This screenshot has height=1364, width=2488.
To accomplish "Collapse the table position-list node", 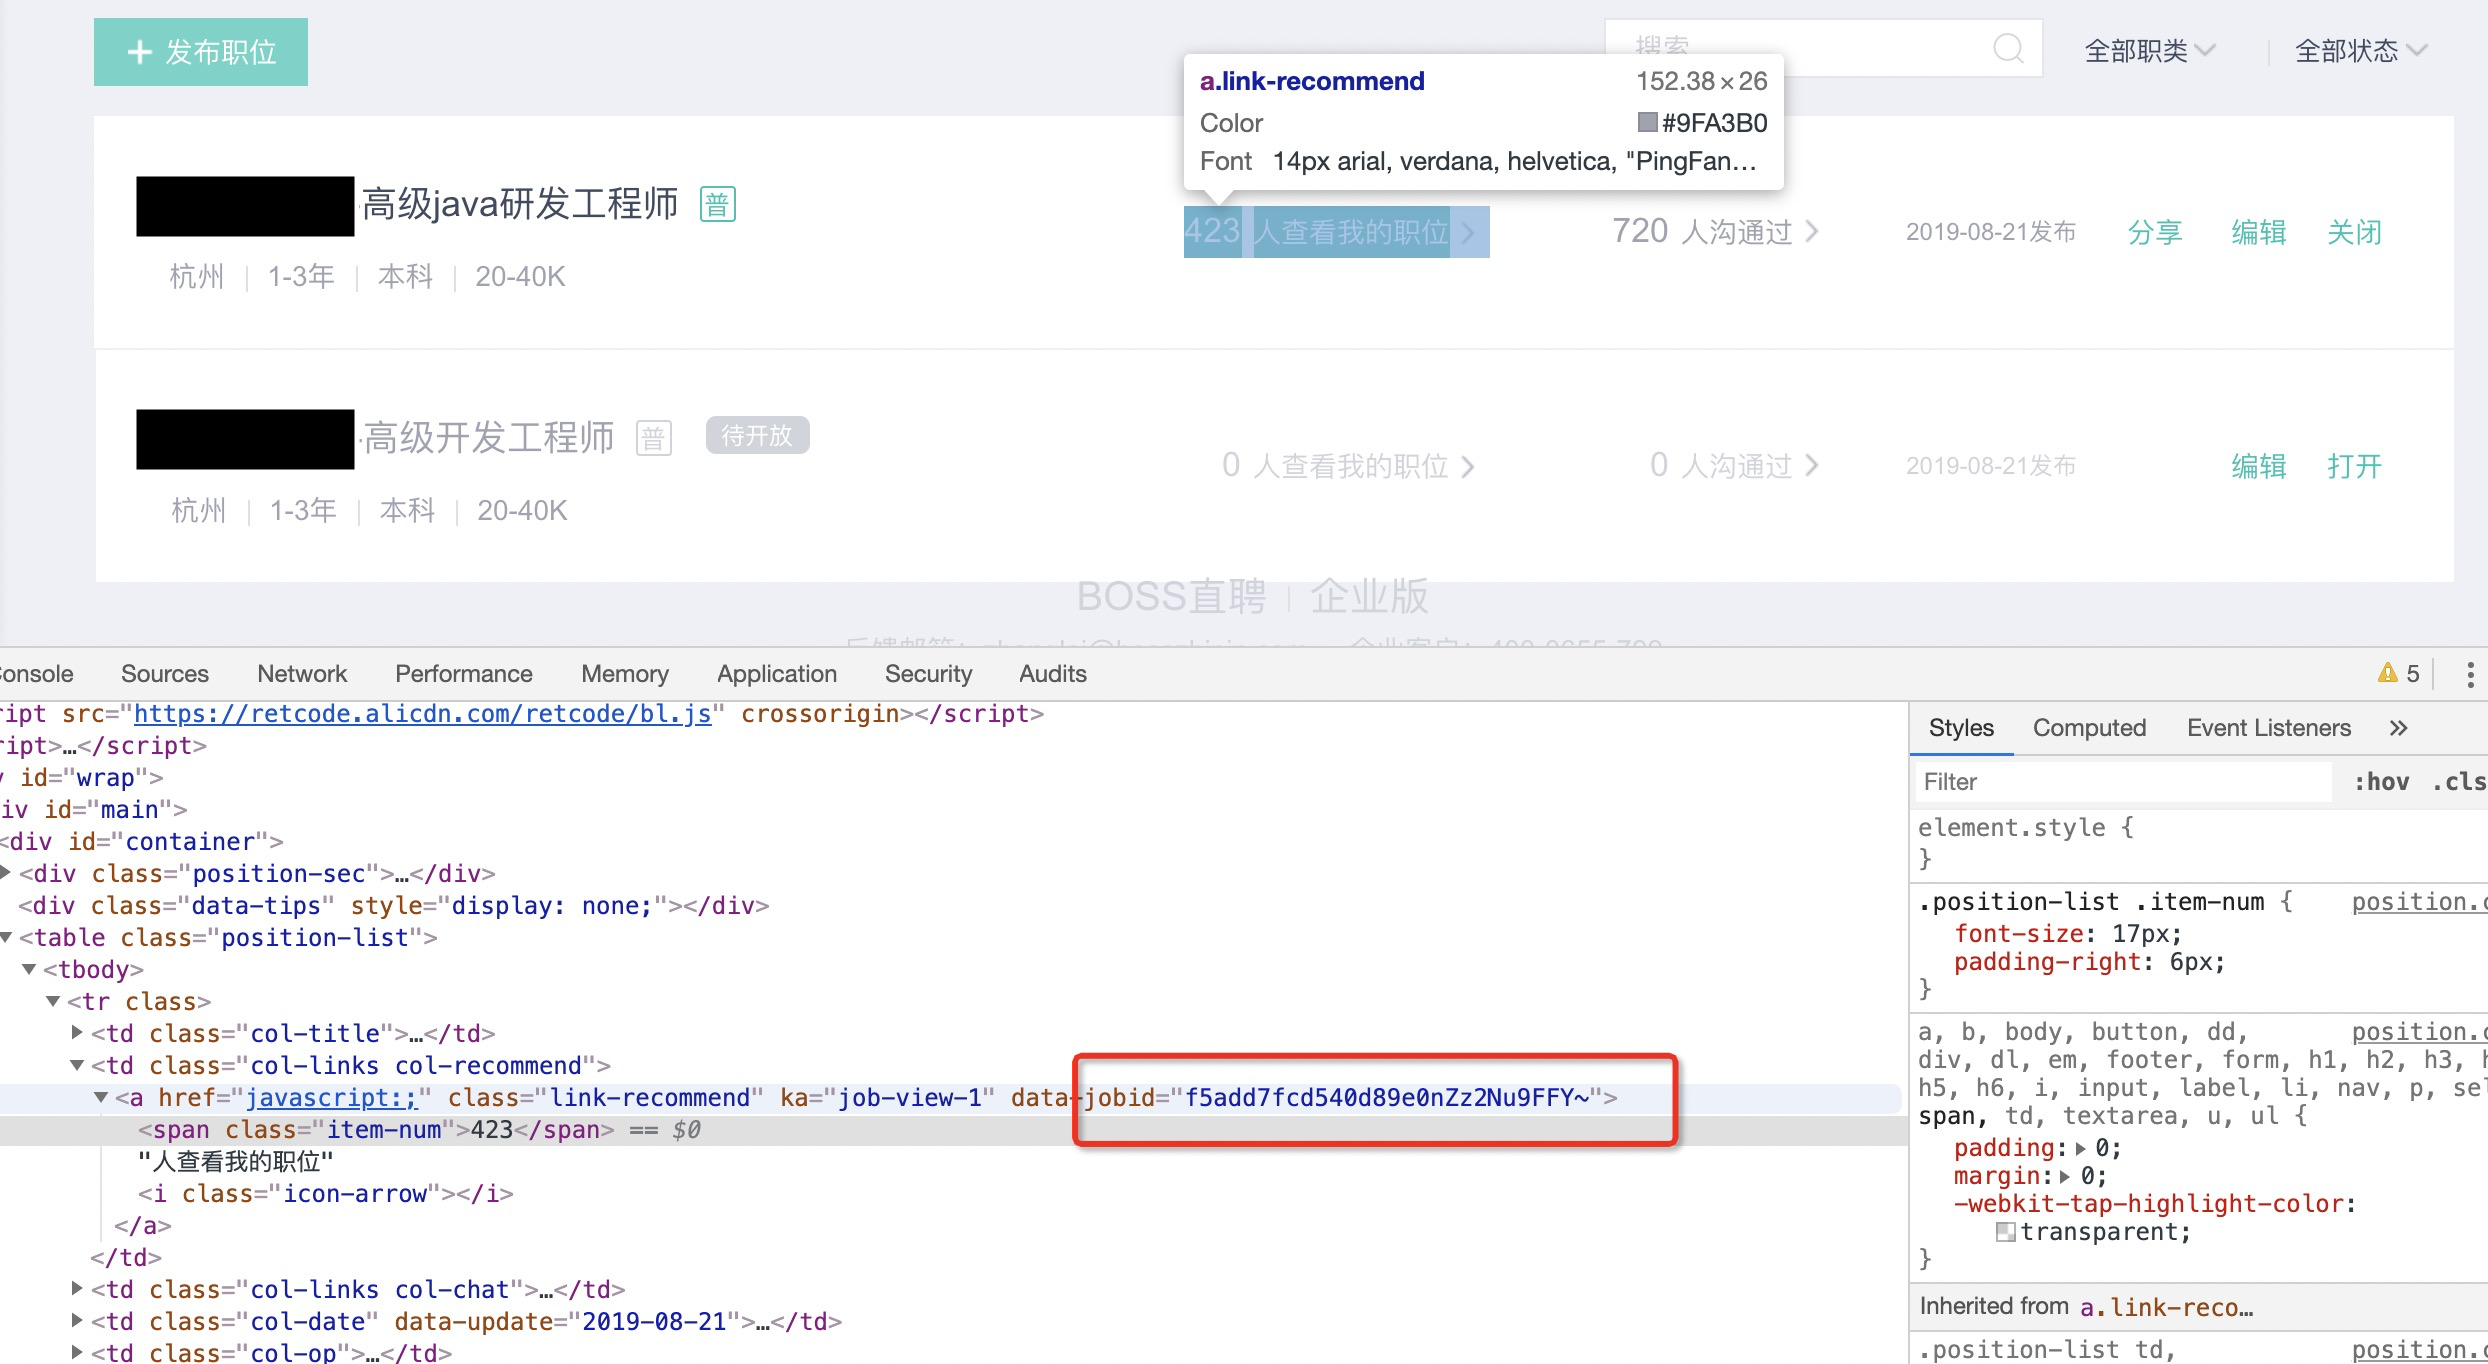I will coord(7,937).
